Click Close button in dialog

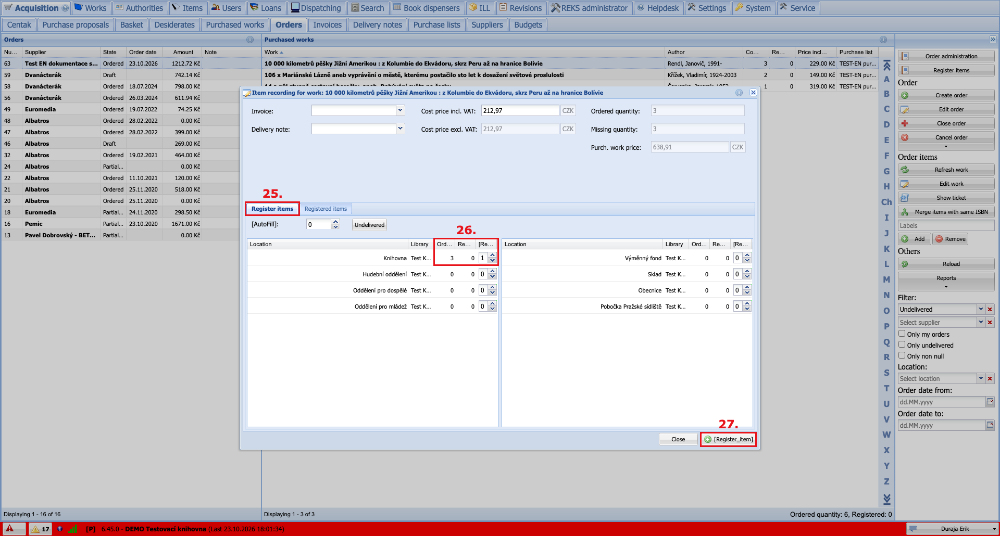(678, 439)
